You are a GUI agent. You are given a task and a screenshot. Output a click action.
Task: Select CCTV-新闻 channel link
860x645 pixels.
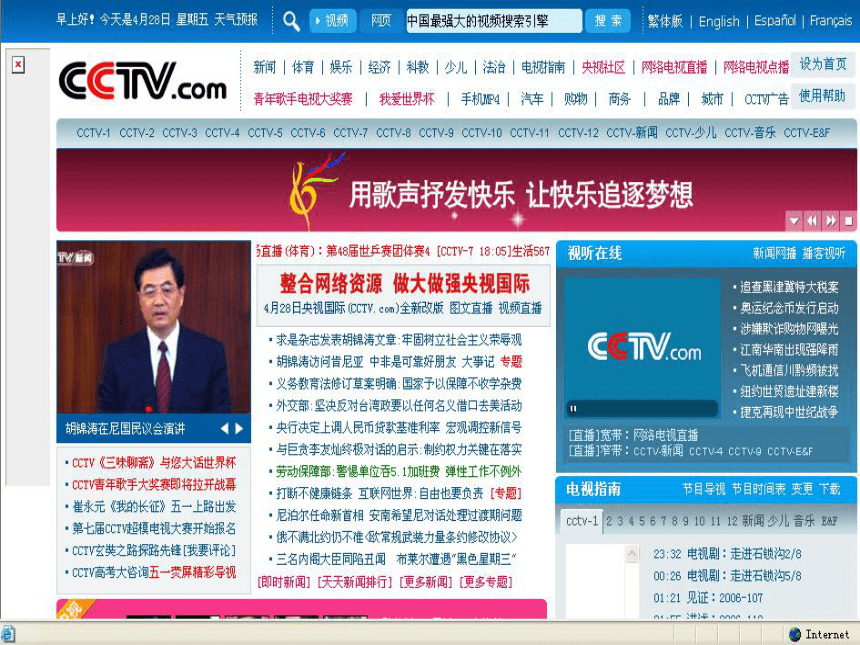pos(632,133)
